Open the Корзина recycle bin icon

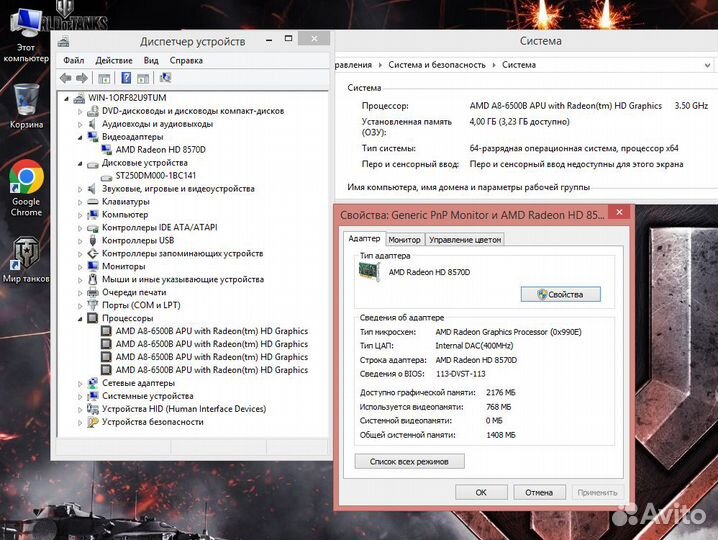26,106
